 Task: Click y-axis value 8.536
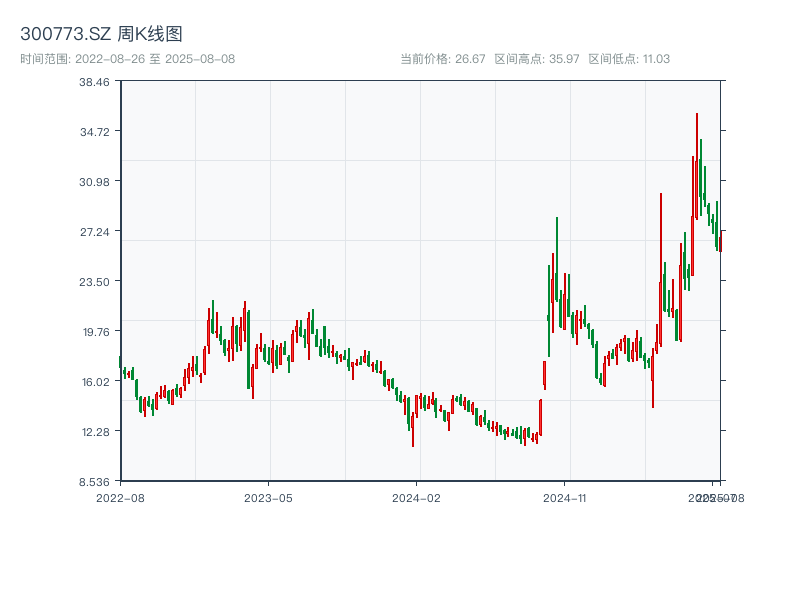pyautogui.click(x=94, y=482)
